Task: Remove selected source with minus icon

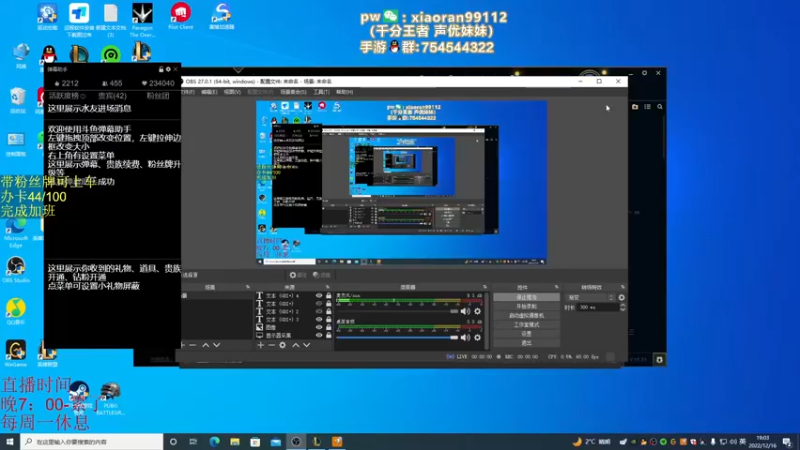Action: coord(271,345)
